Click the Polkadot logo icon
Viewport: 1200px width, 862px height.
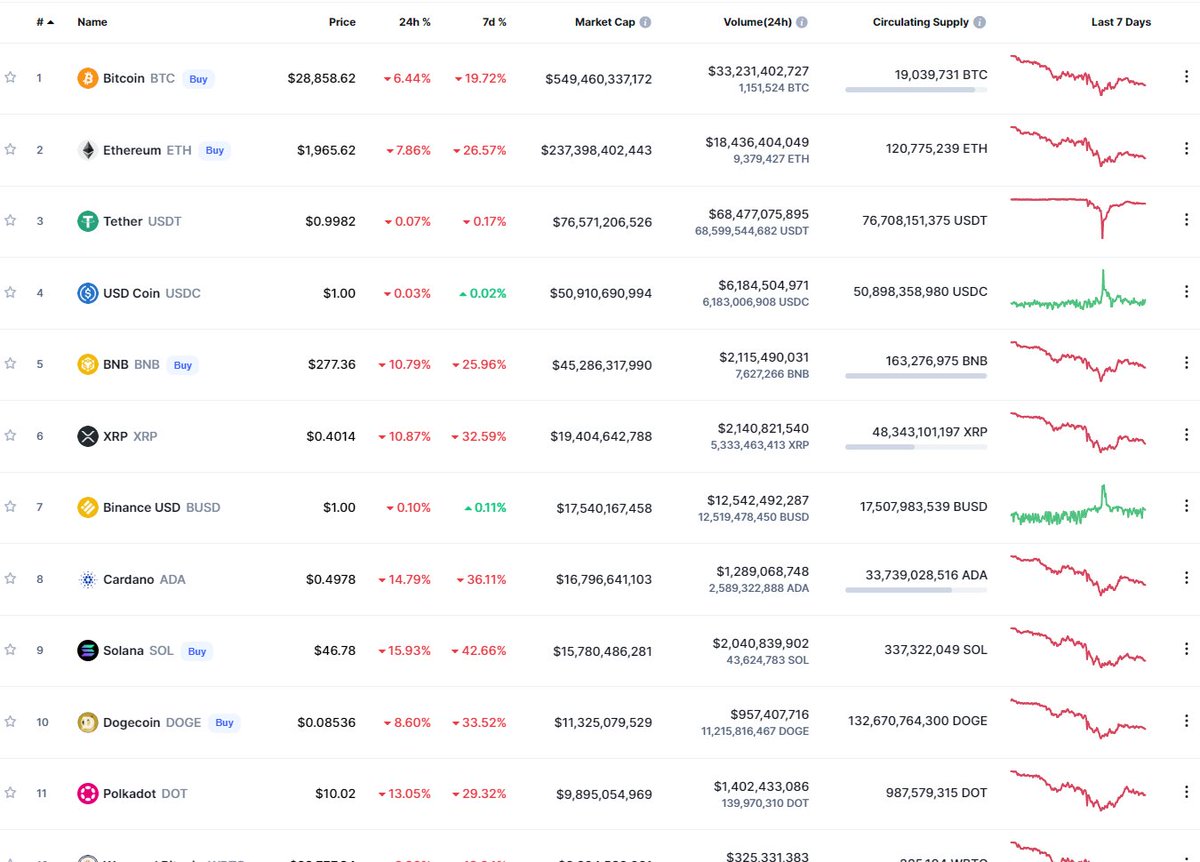click(x=88, y=793)
